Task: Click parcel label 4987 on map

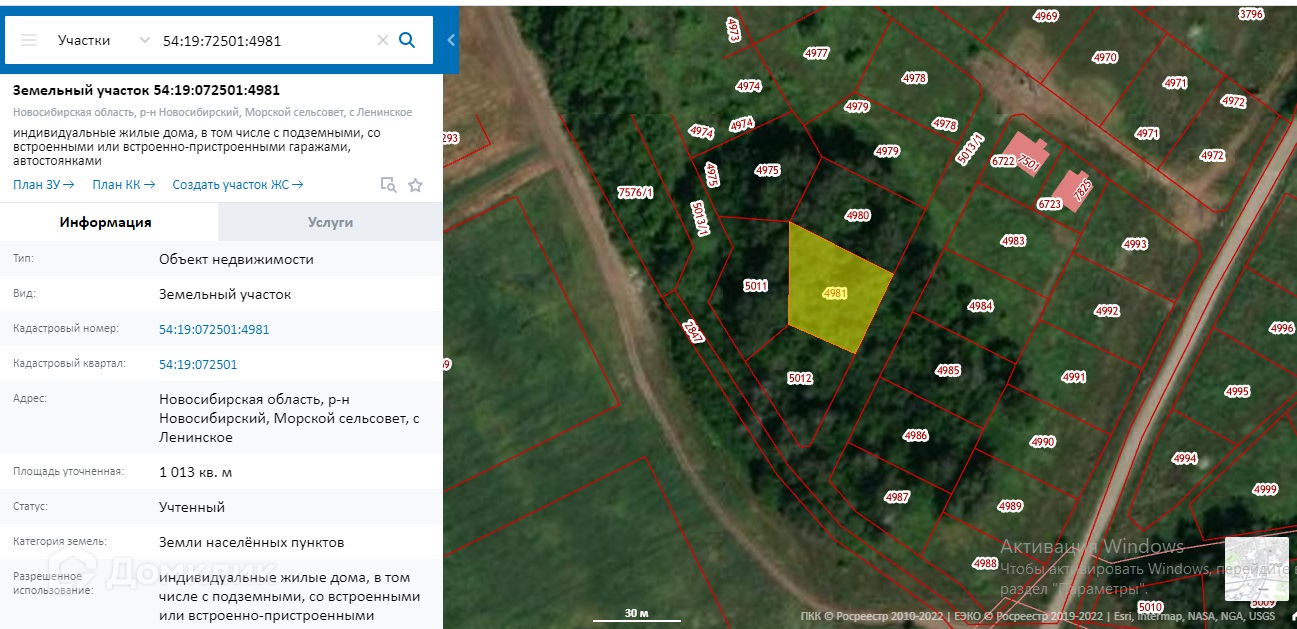Action: click(897, 497)
